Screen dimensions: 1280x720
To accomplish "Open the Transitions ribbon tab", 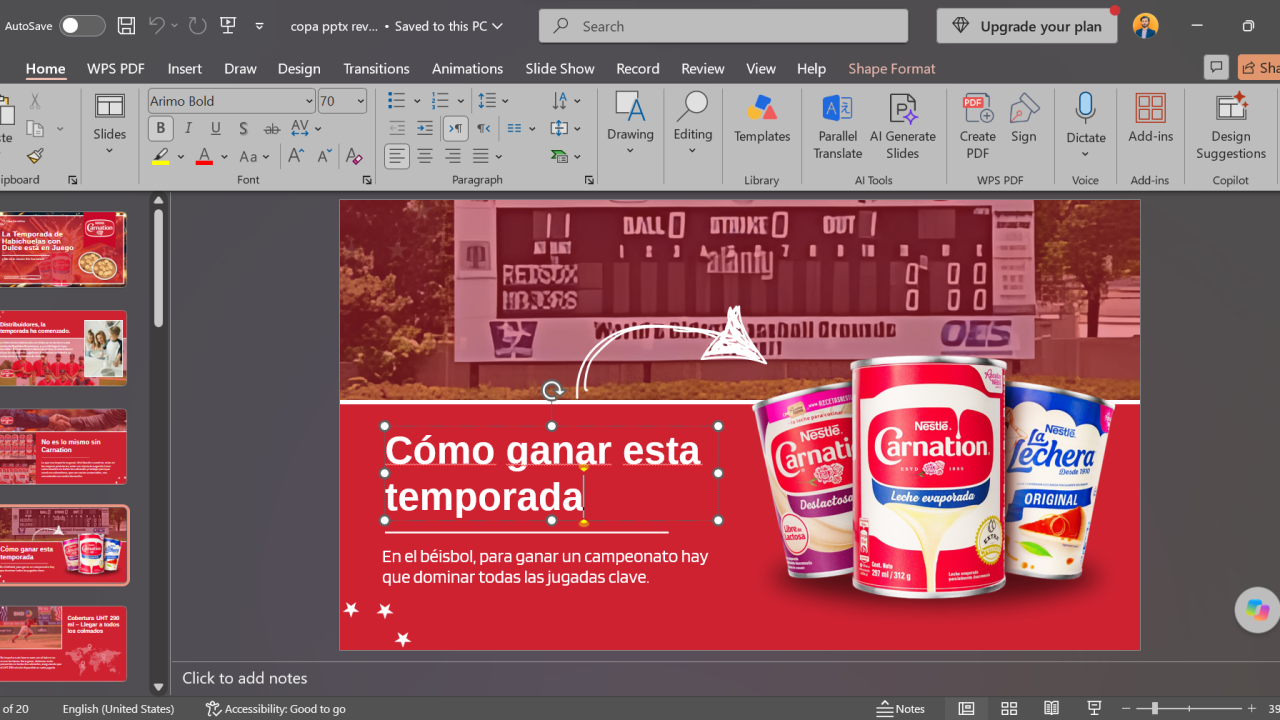I will pyautogui.click(x=376, y=68).
